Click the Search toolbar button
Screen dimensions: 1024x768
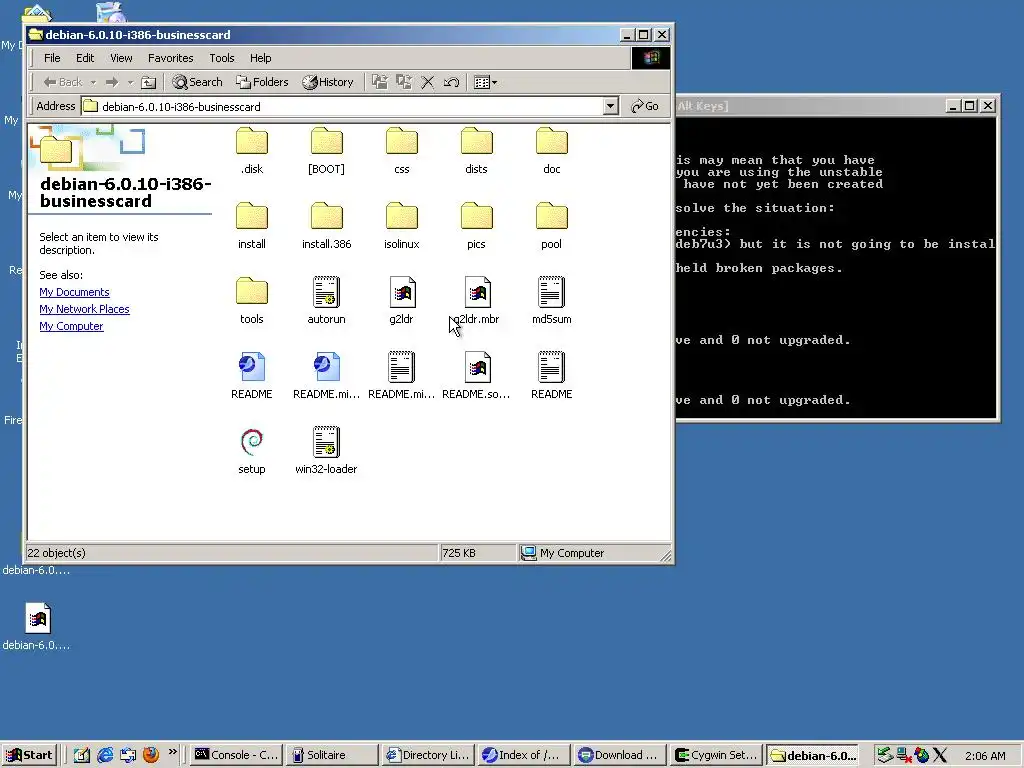tap(197, 82)
